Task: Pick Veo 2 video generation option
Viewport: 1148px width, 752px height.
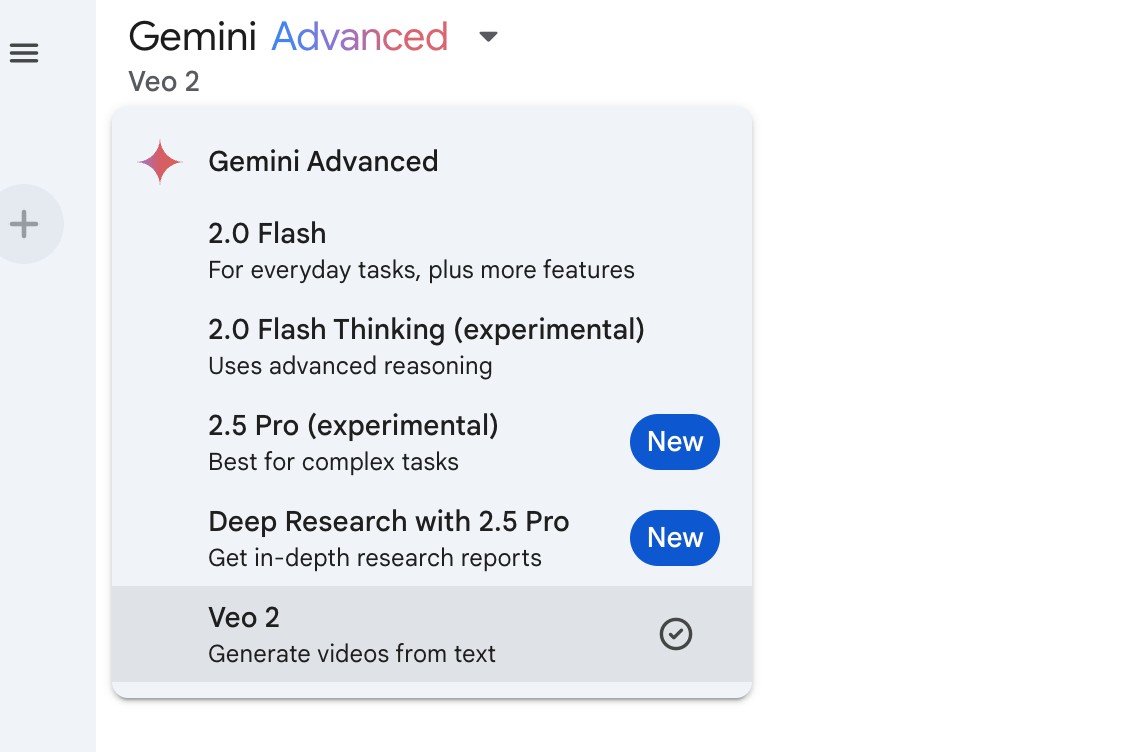Action: (x=432, y=634)
